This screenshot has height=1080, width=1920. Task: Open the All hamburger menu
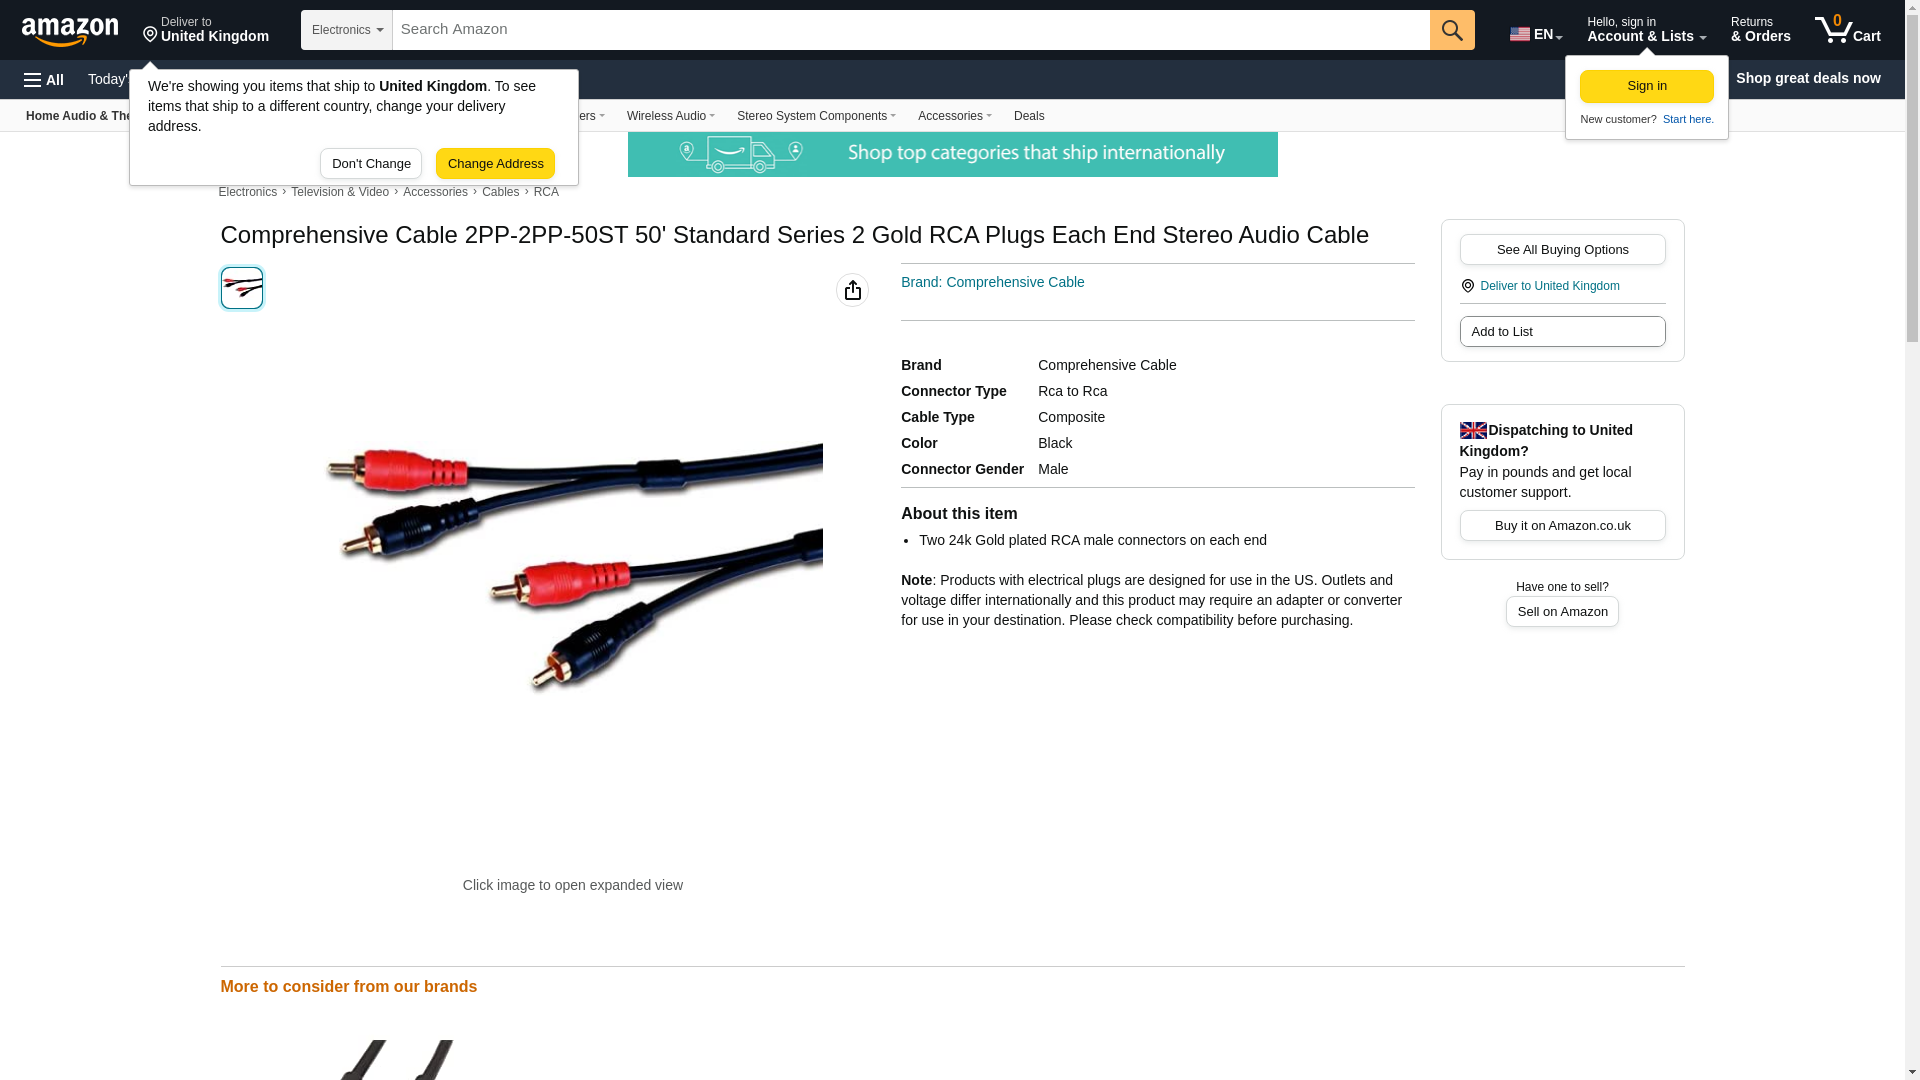pos(44,80)
